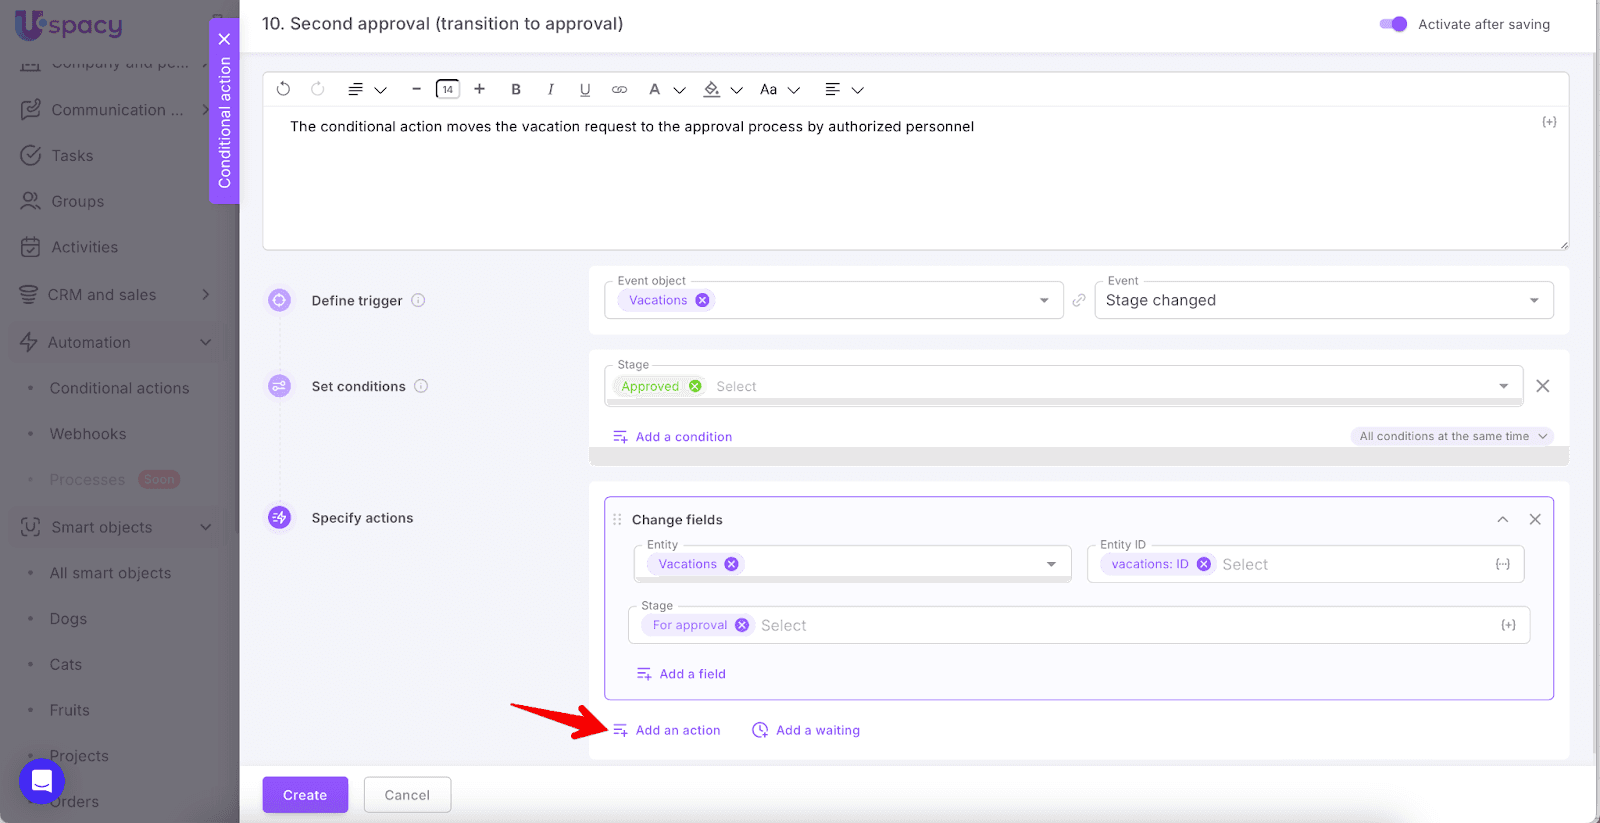This screenshot has width=1600, height=823.
Task: Open the chat support bubble
Action: [x=42, y=781]
